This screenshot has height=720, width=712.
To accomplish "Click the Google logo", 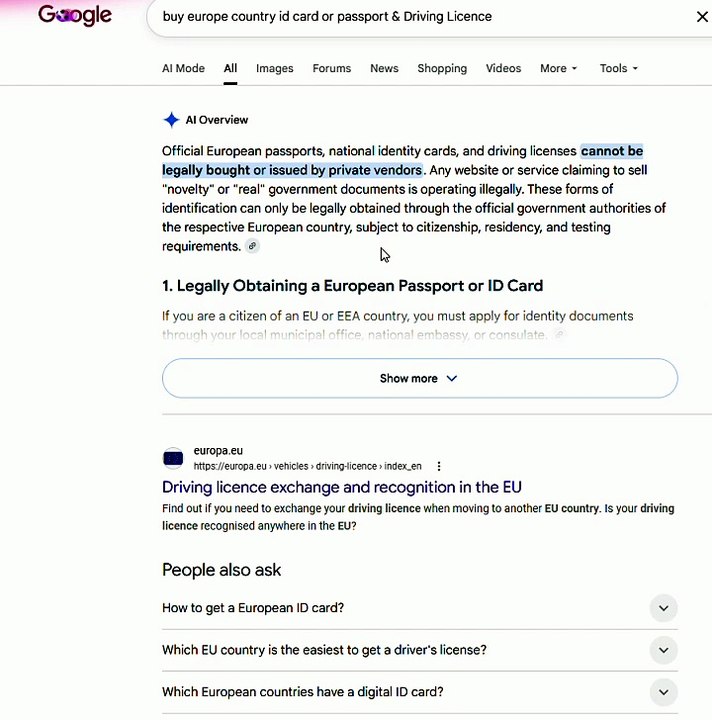I will (x=75, y=15).
